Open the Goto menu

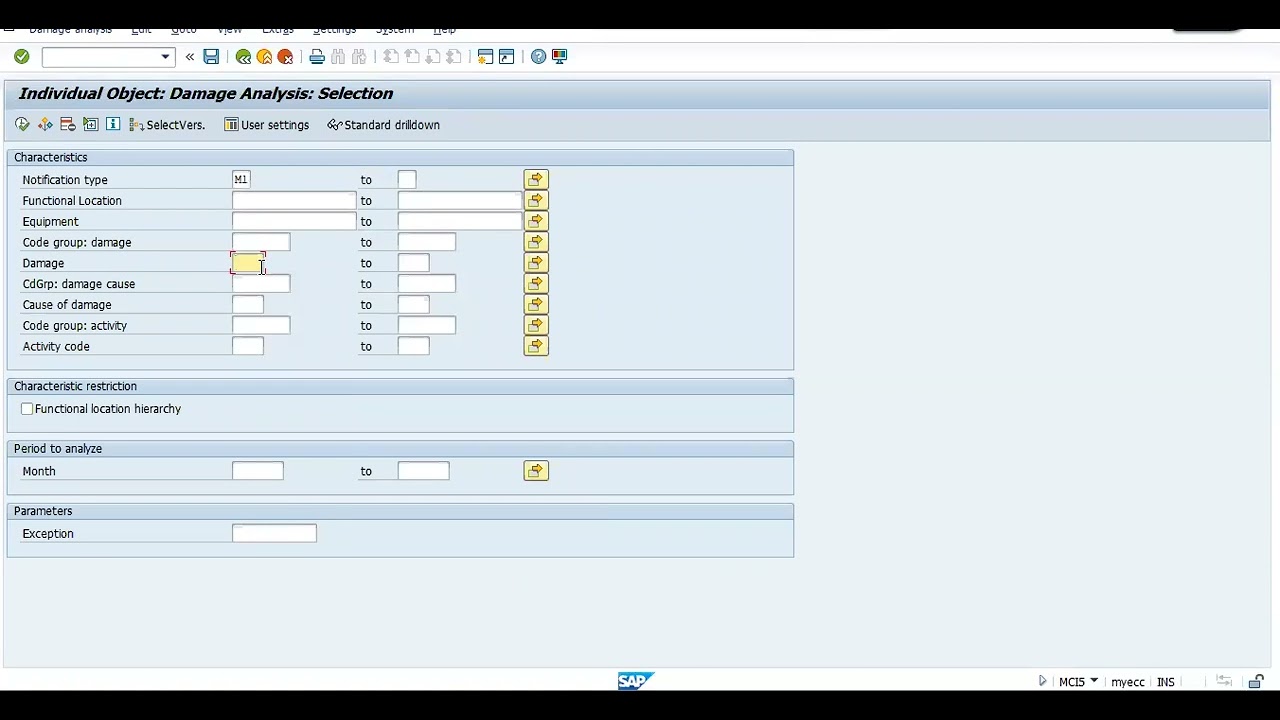pos(184,30)
